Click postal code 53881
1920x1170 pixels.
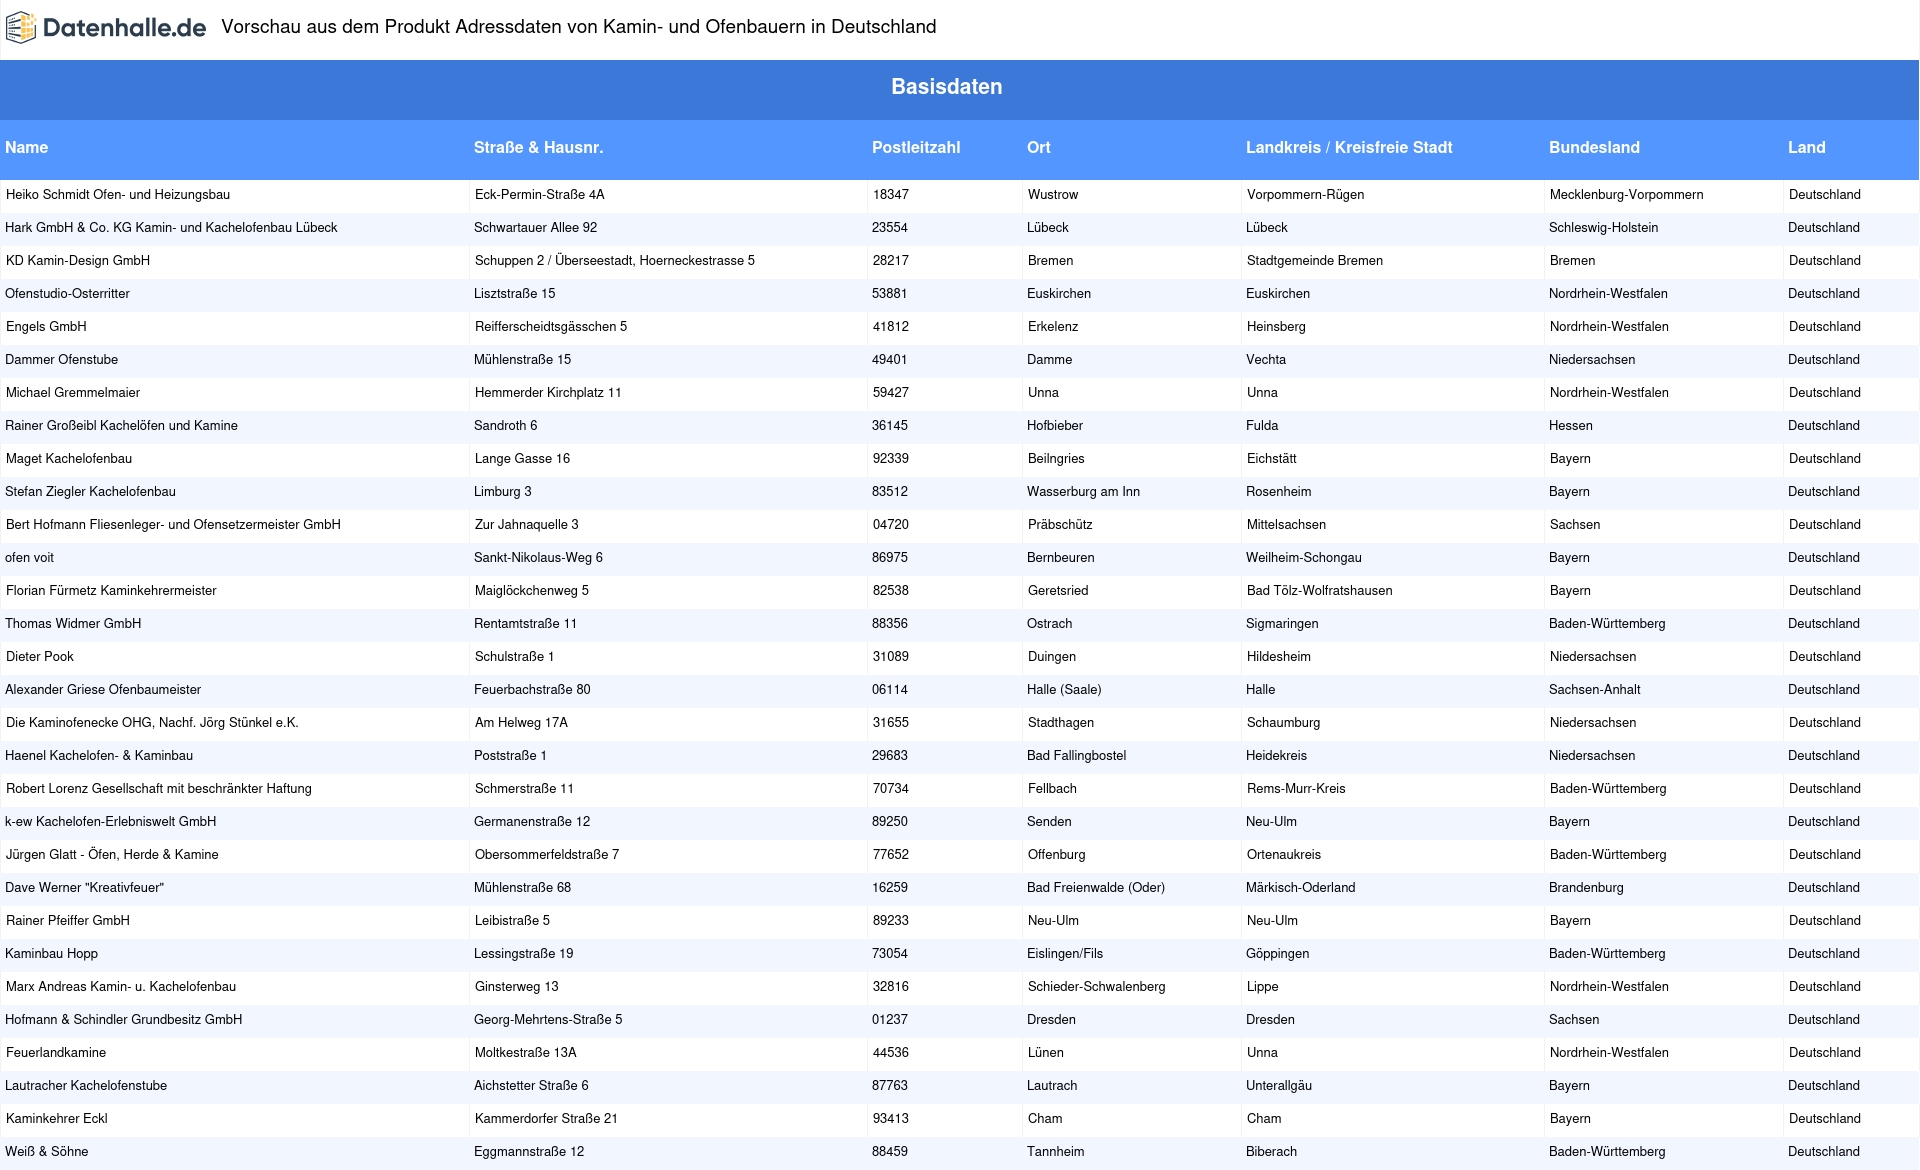tap(890, 293)
